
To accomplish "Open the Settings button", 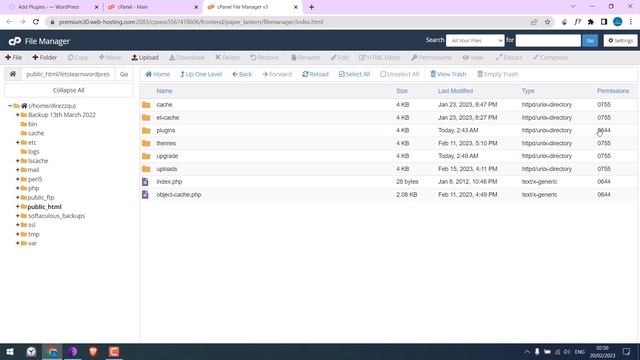I will (620, 40).
